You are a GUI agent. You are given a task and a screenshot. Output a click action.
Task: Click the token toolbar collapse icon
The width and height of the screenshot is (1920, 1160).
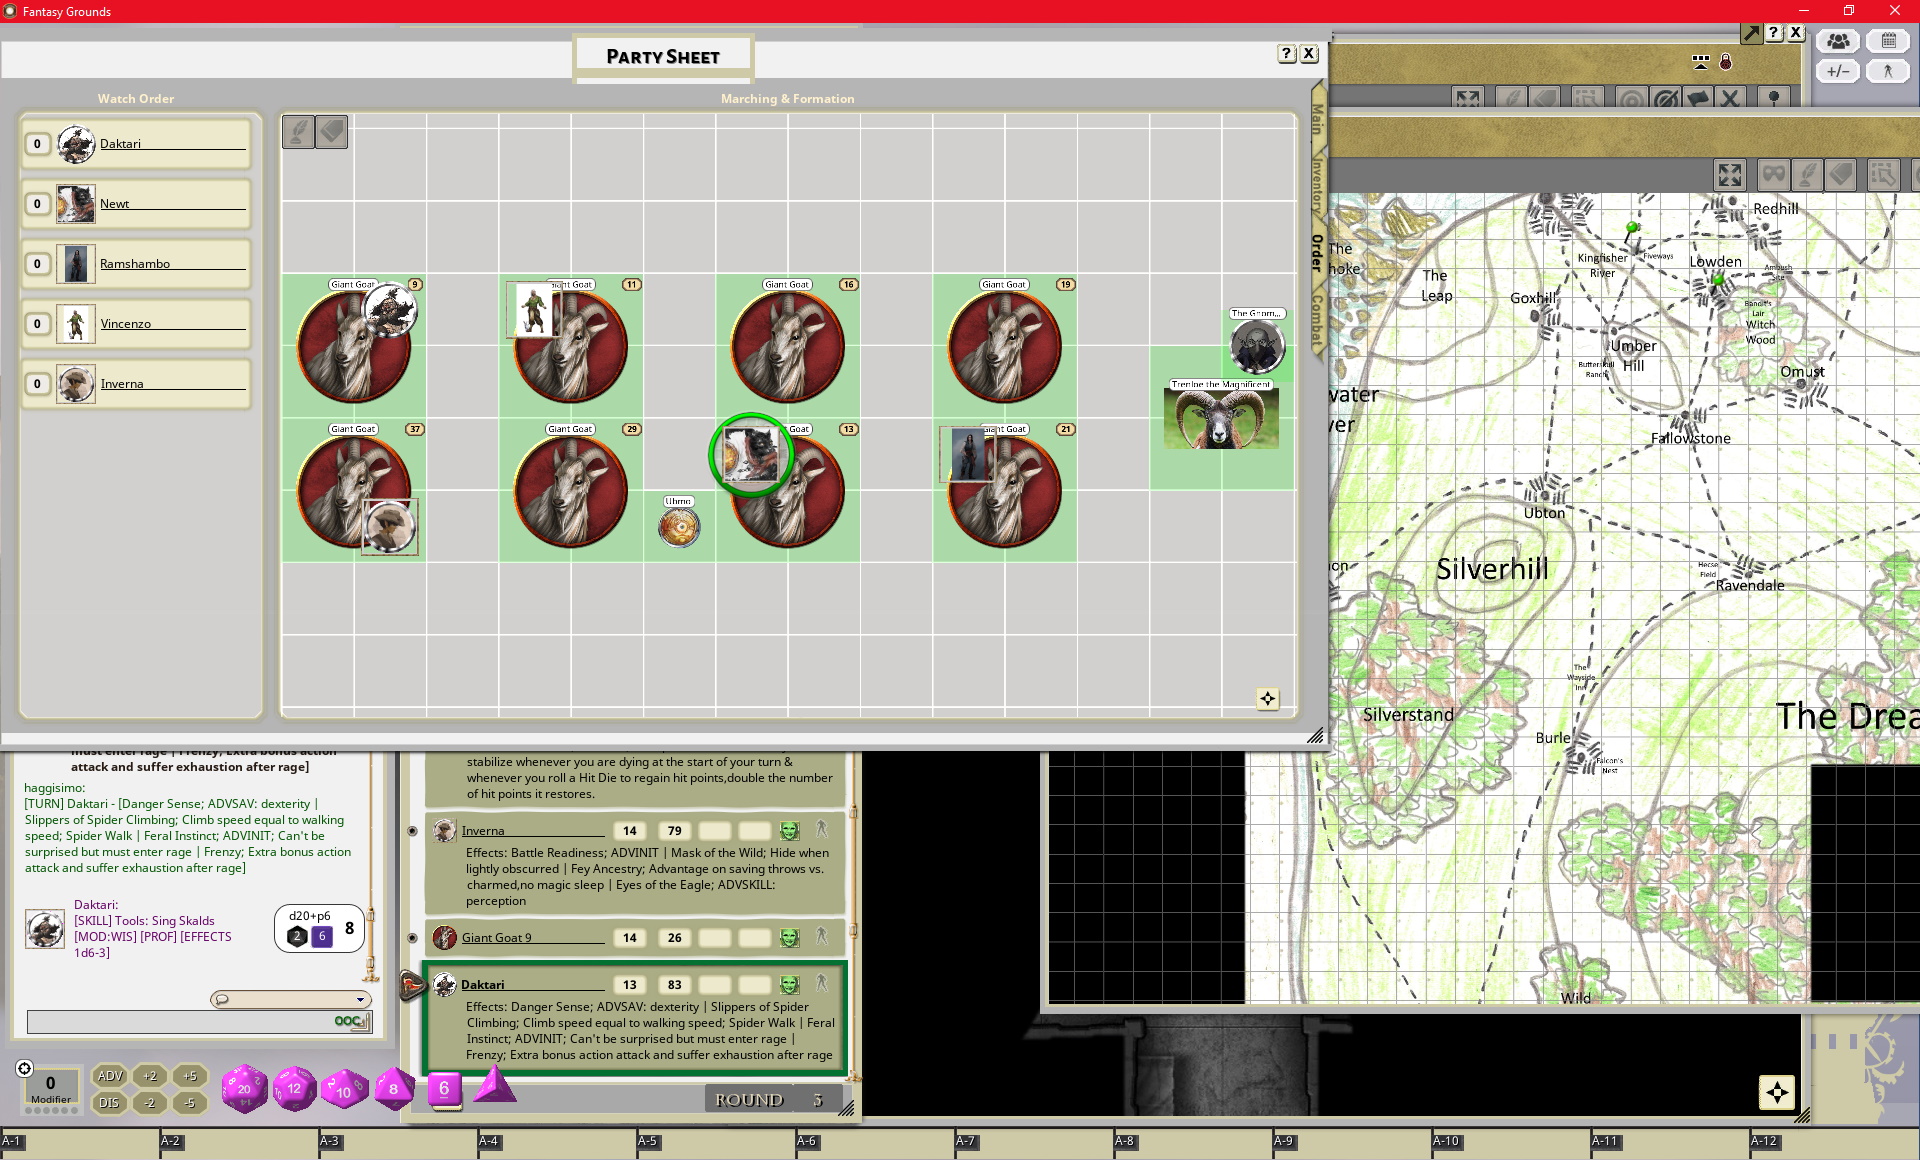[x=1701, y=61]
